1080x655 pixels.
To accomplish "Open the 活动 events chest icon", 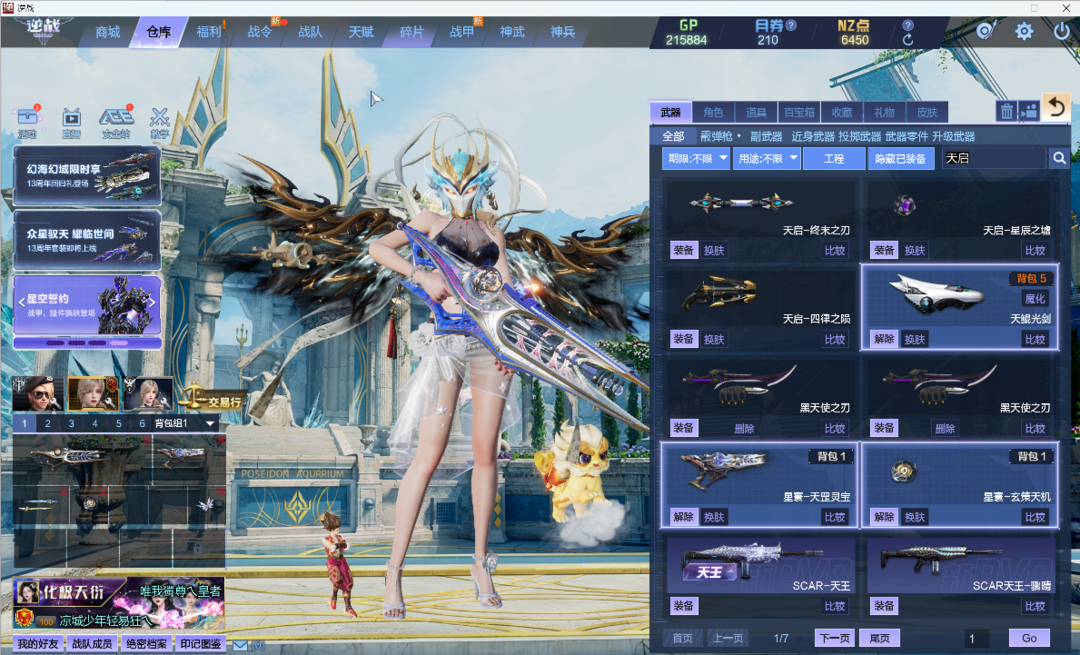I will 29,118.
